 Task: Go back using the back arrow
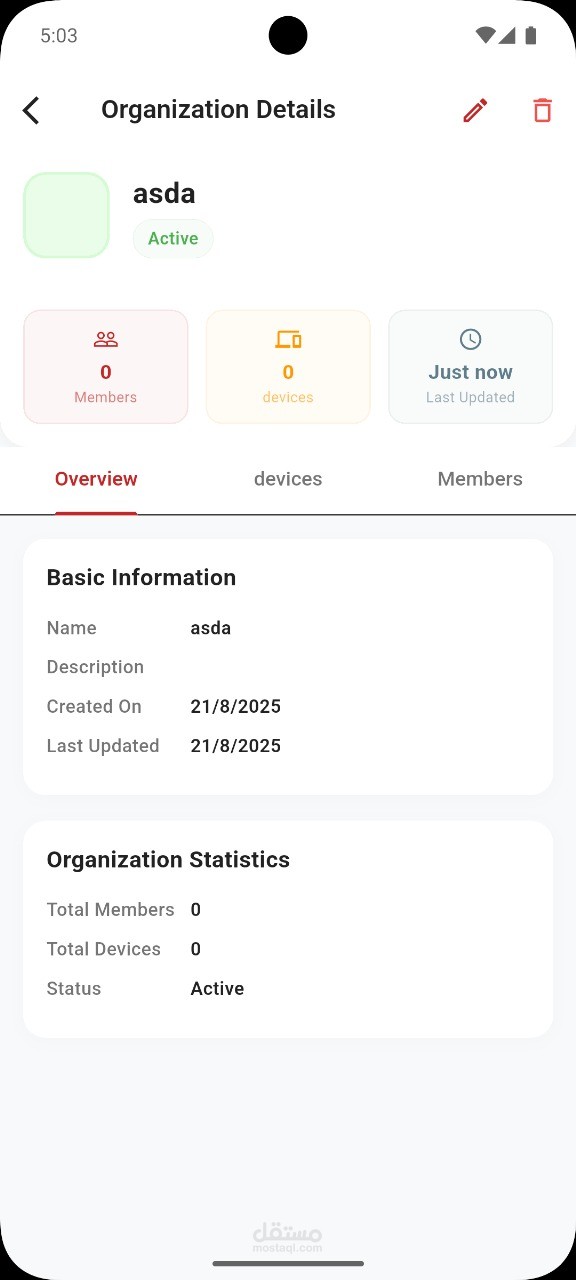(x=31, y=110)
